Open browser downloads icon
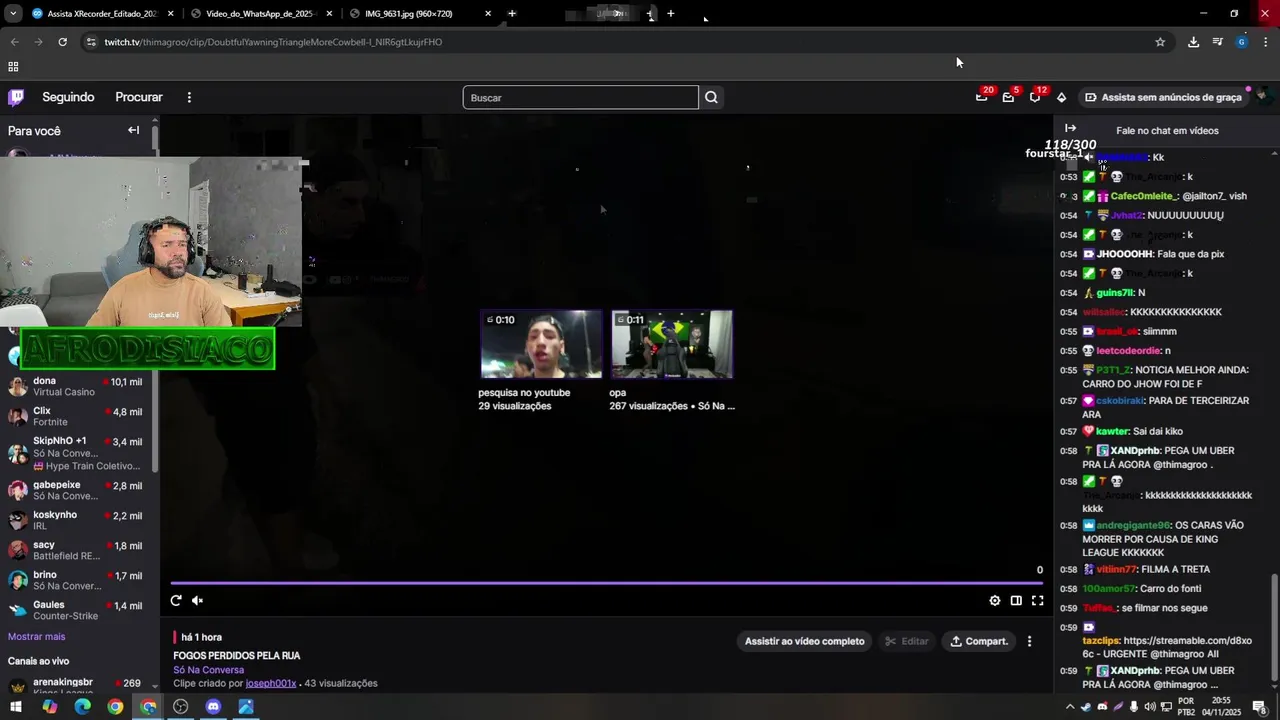This screenshot has height=720, width=1280. point(1193,42)
